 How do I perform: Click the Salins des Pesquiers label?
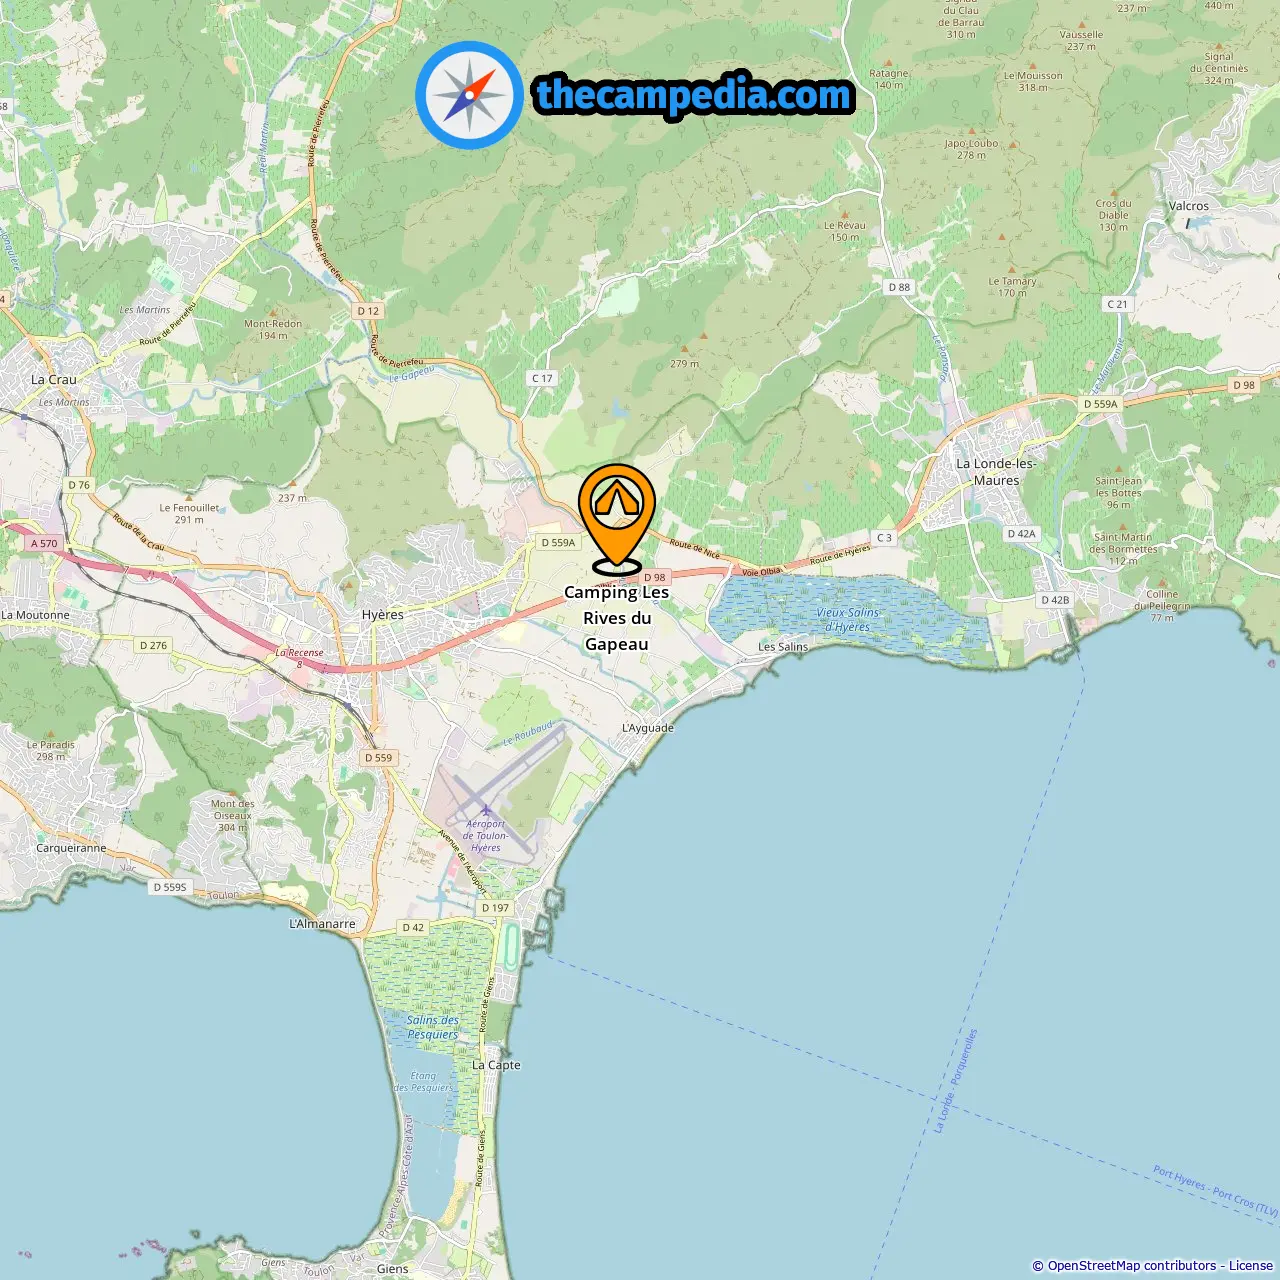pyautogui.click(x=433, y=1027)
